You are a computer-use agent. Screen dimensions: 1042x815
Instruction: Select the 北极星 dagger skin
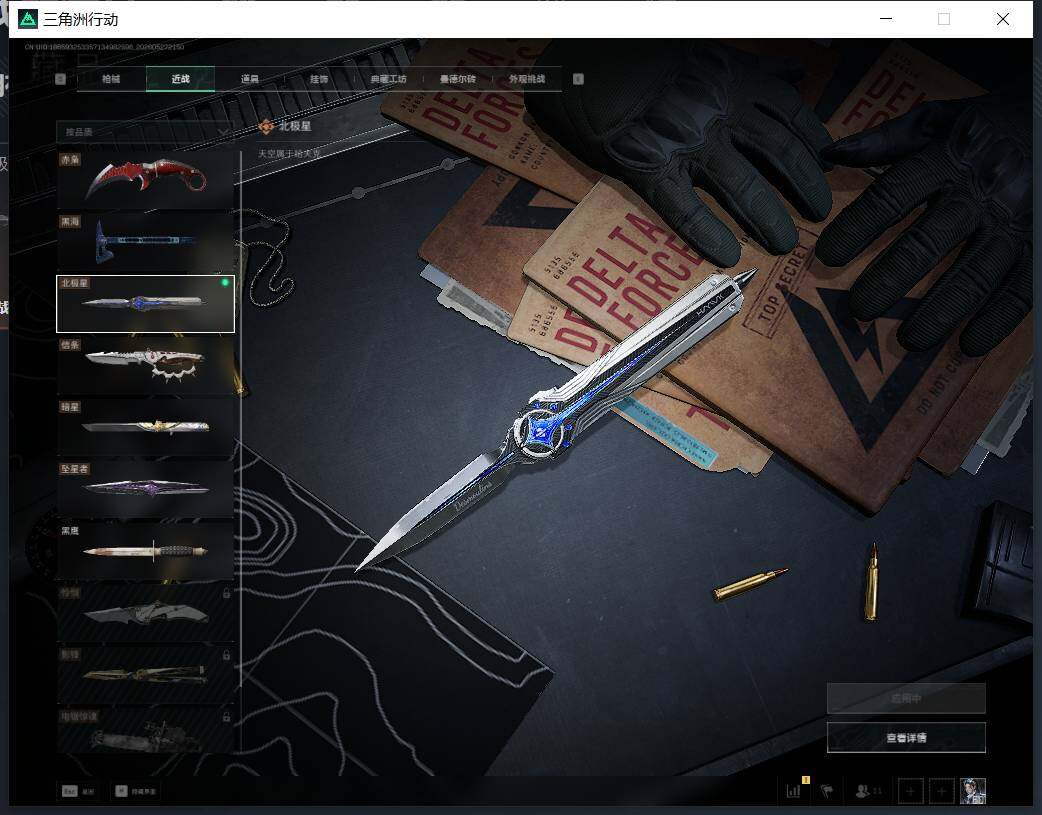[146, 304]
